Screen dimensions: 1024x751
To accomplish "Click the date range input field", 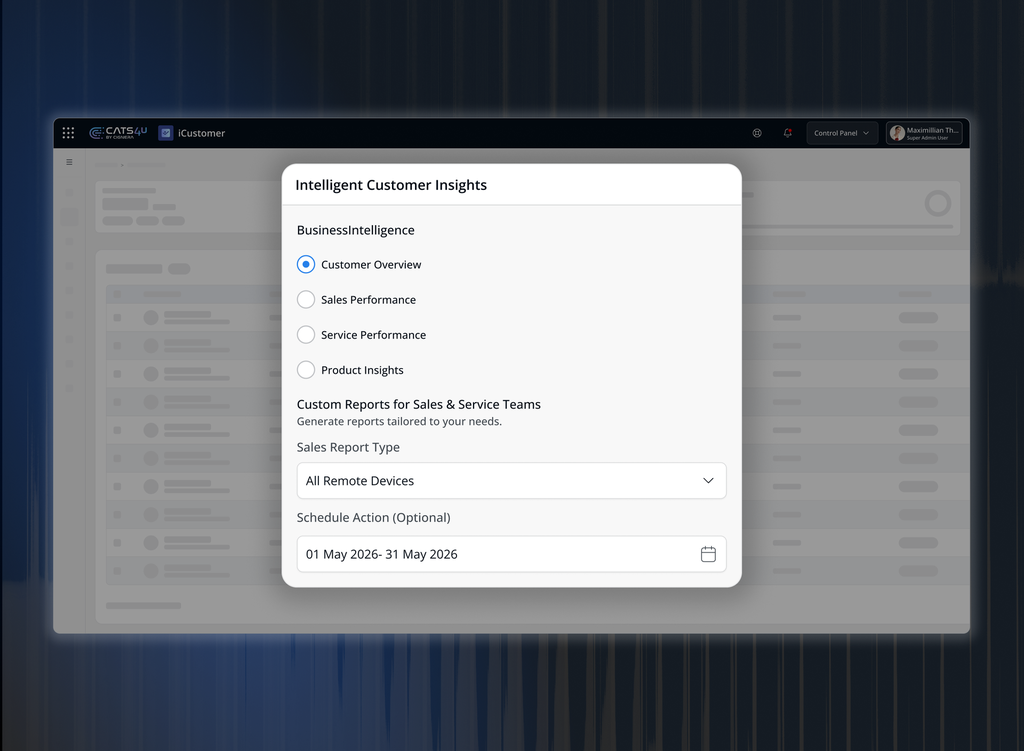I will click(x=511, y=554).
